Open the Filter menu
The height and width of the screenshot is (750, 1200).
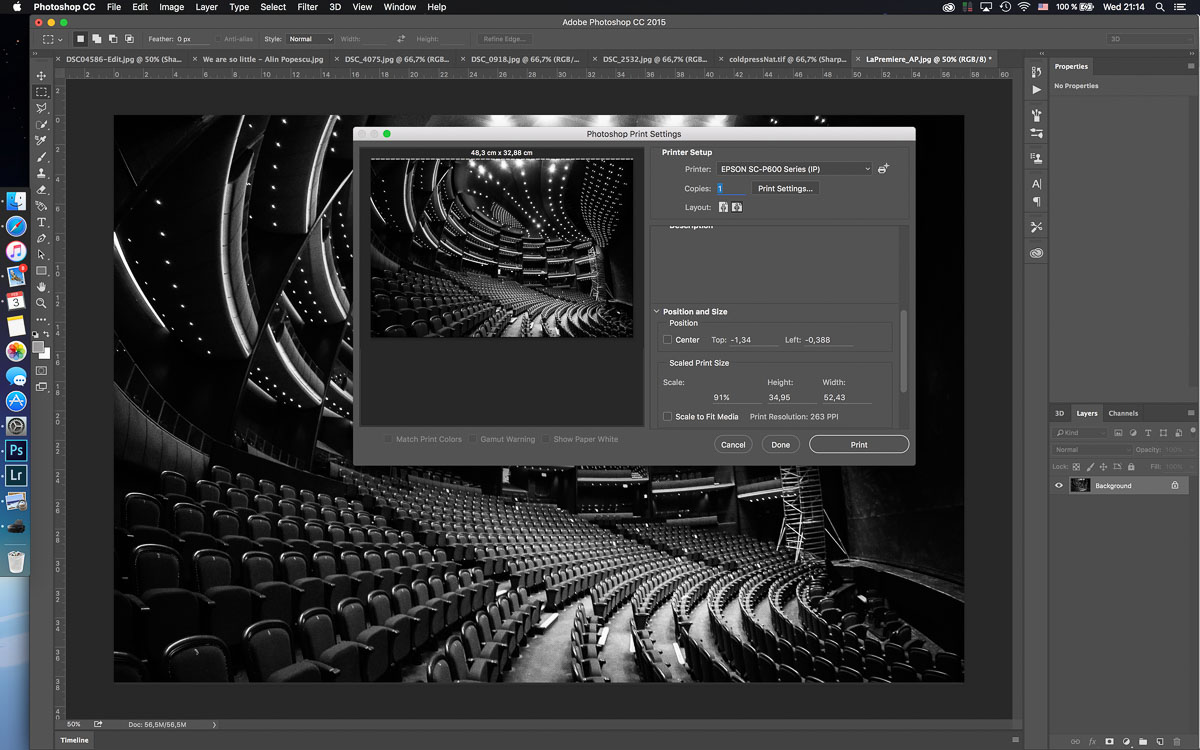pos(308,7)
